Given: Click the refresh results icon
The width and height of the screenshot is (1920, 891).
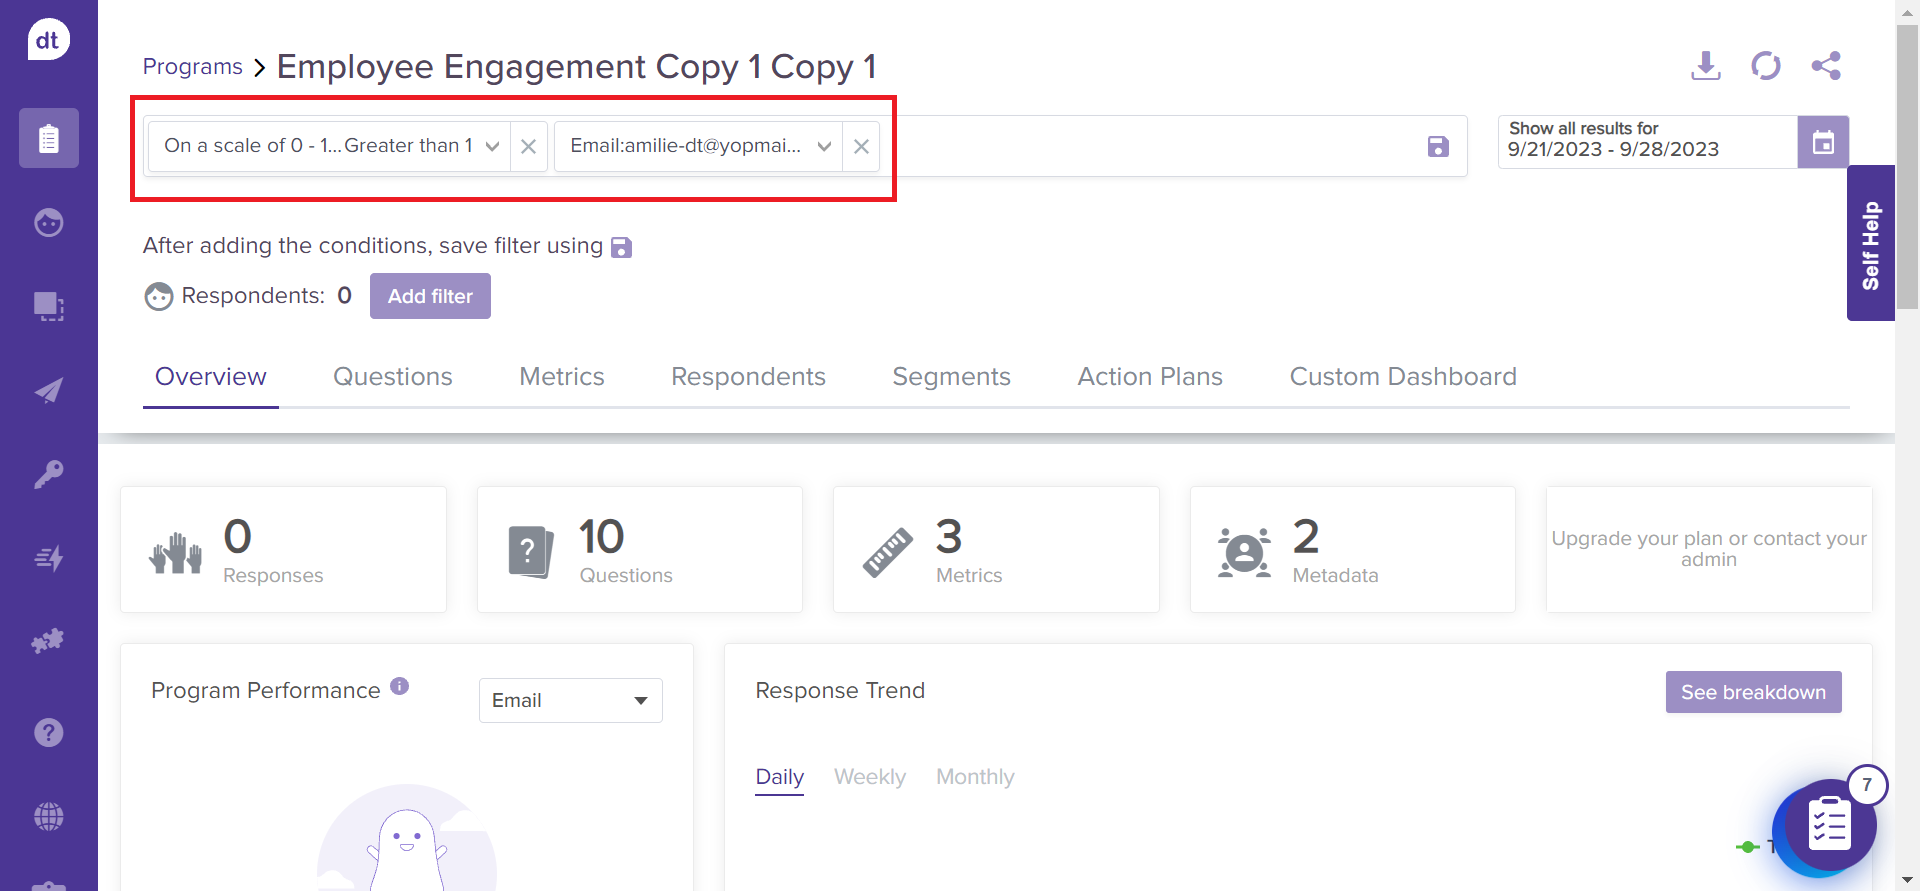Looking at the screenshot, I should [x=1765, y=66].
